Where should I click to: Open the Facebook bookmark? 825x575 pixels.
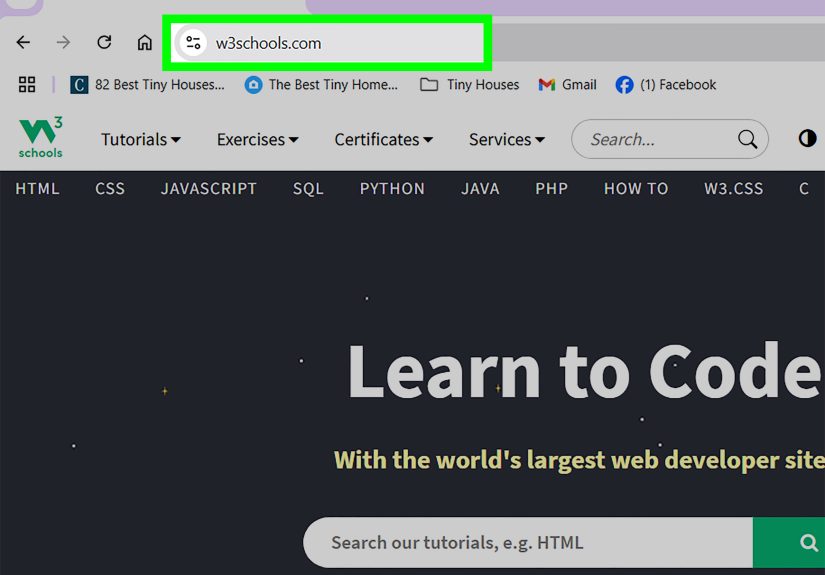[x=666, y=85]
